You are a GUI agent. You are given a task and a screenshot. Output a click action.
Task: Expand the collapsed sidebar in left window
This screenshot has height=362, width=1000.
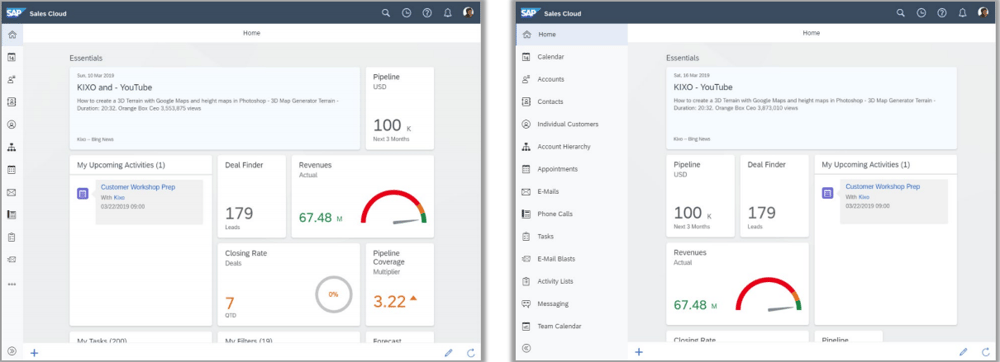(x=11, y=351)
